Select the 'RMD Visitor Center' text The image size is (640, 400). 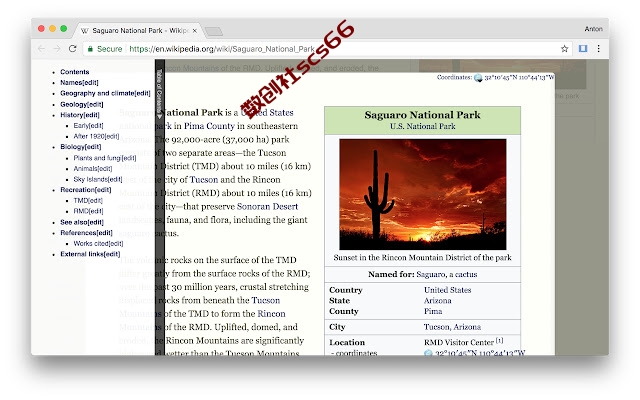[459, 342]
